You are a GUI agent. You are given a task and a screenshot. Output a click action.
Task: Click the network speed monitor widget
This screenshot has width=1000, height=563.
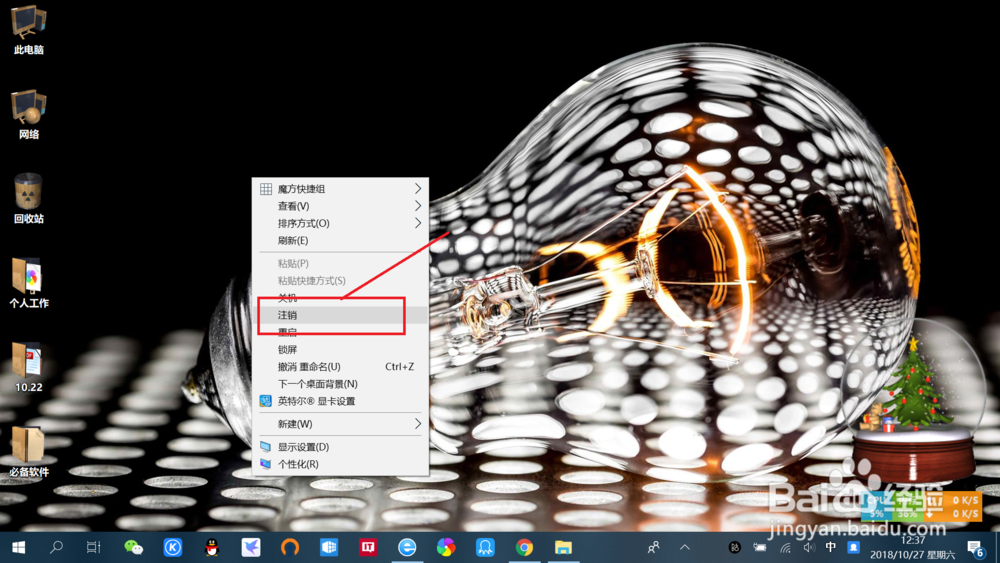tap(922, 506)
